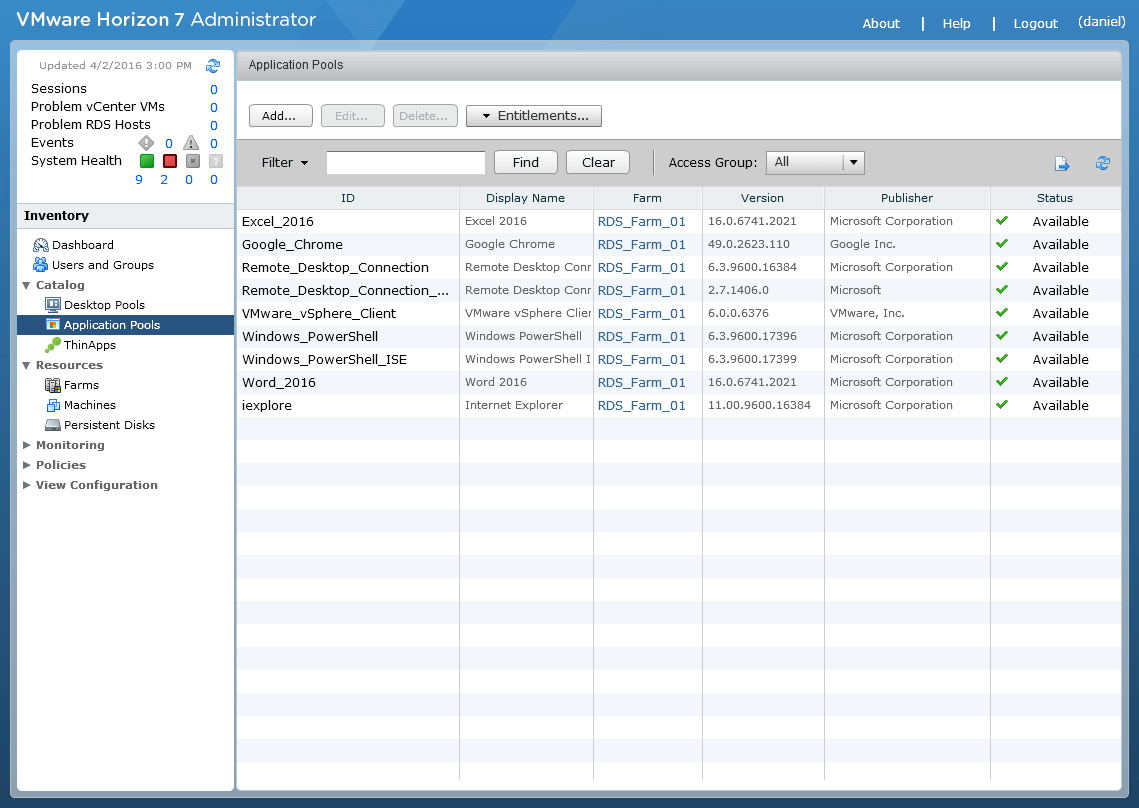Open Desktop Pools in the Catalog
The width and height of the screenshot is (1139, 808).
[x=104, y=305]
